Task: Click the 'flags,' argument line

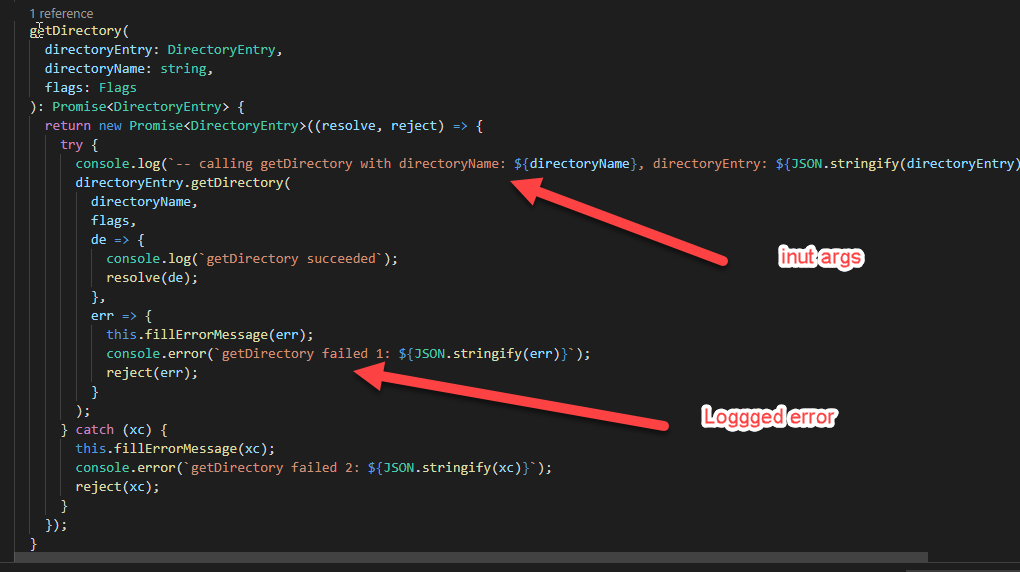Action: point(113,221)
